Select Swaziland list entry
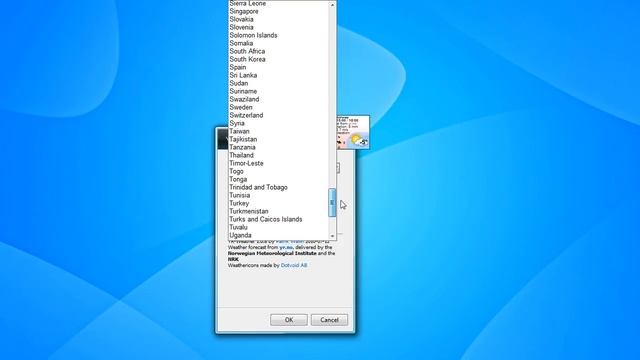 tap(278, 99)
